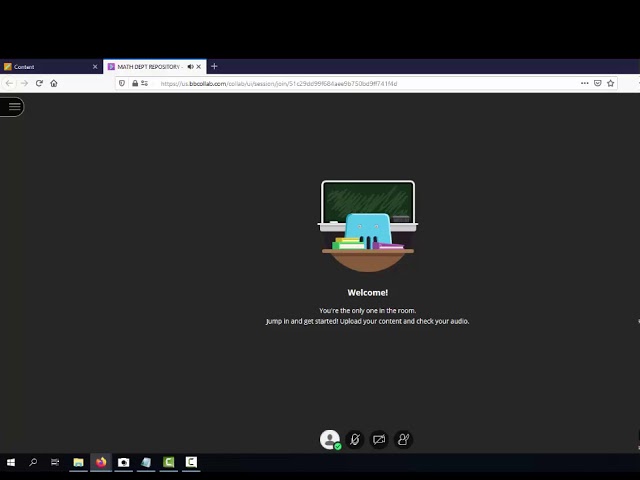Screen dimensions: 640x480
Task: Open green Camtasia icon on taskbar
Action: 169,462
